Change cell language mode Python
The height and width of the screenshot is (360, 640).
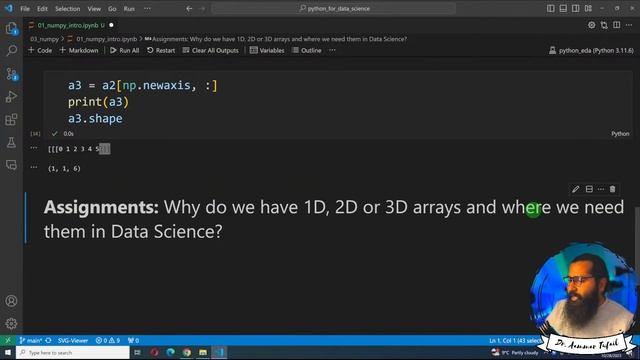620,134
